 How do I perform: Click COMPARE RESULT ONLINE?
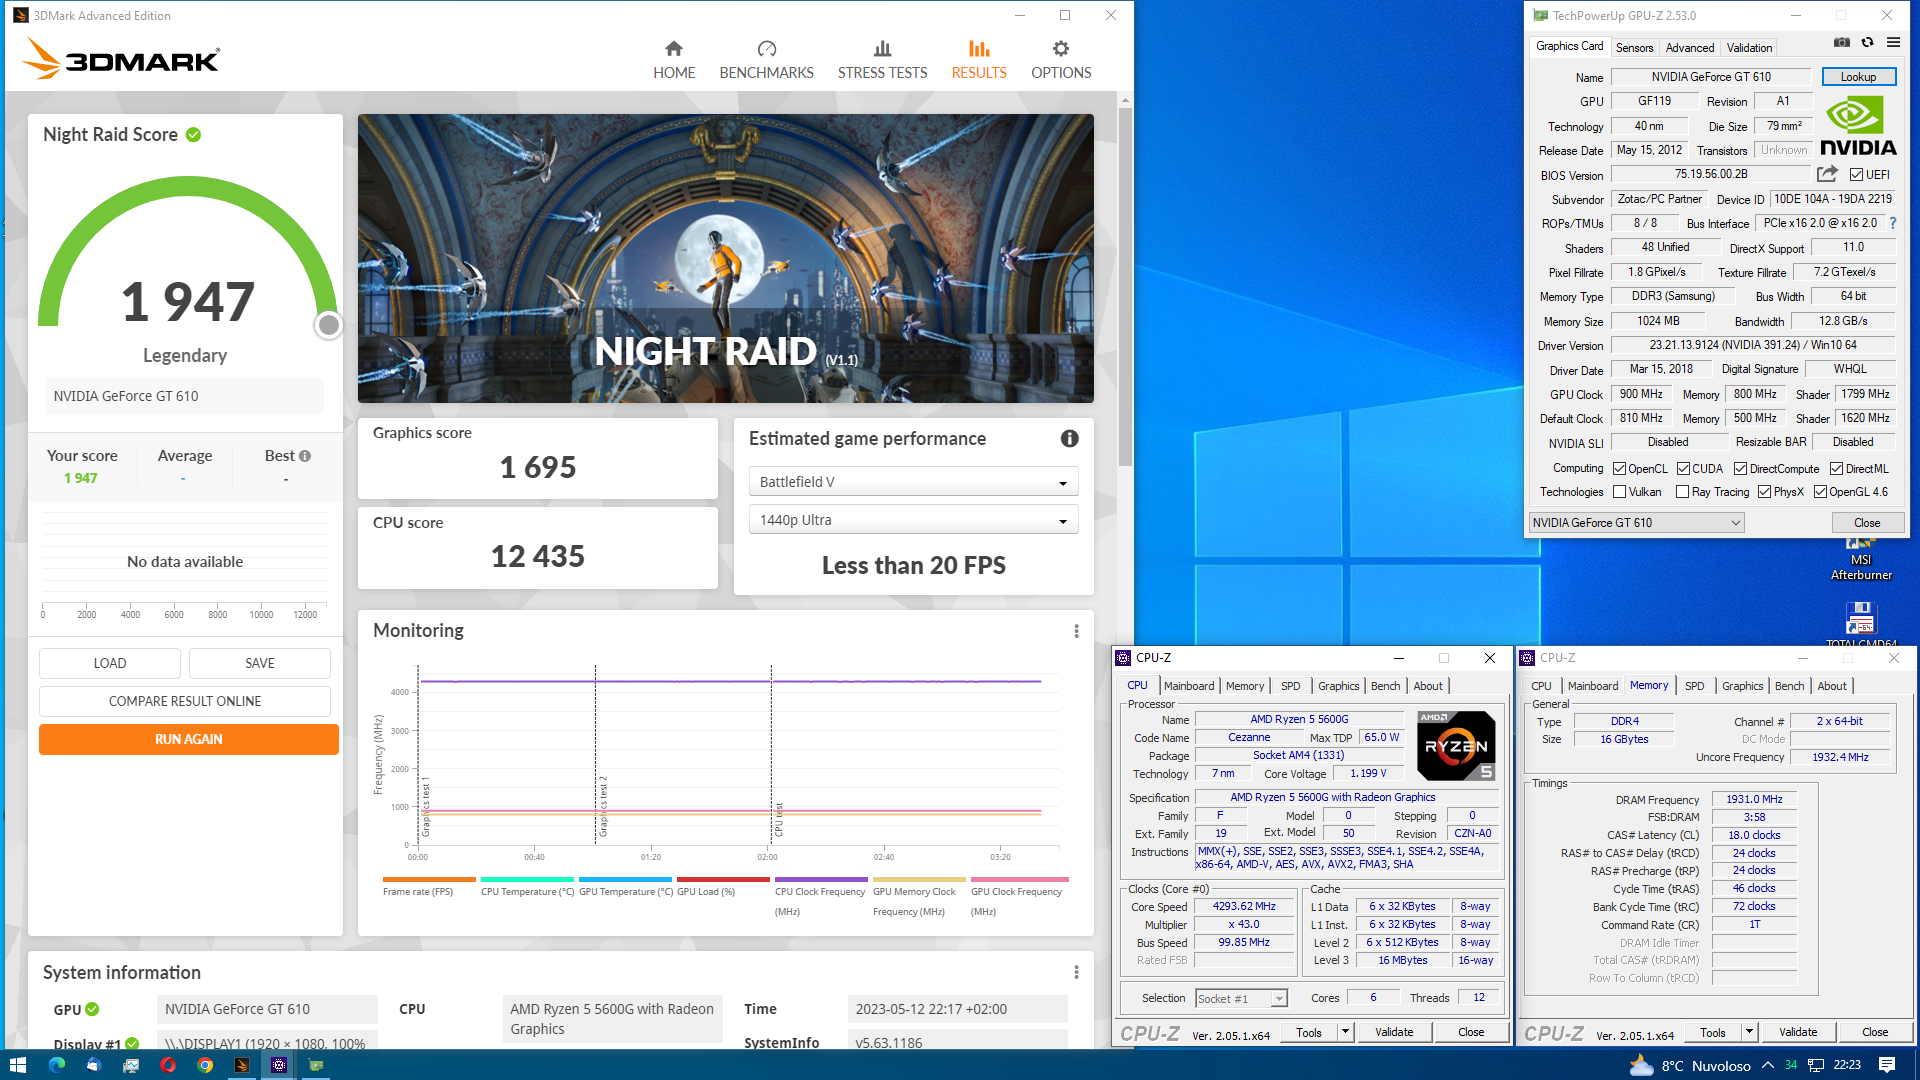coord(185,701)
